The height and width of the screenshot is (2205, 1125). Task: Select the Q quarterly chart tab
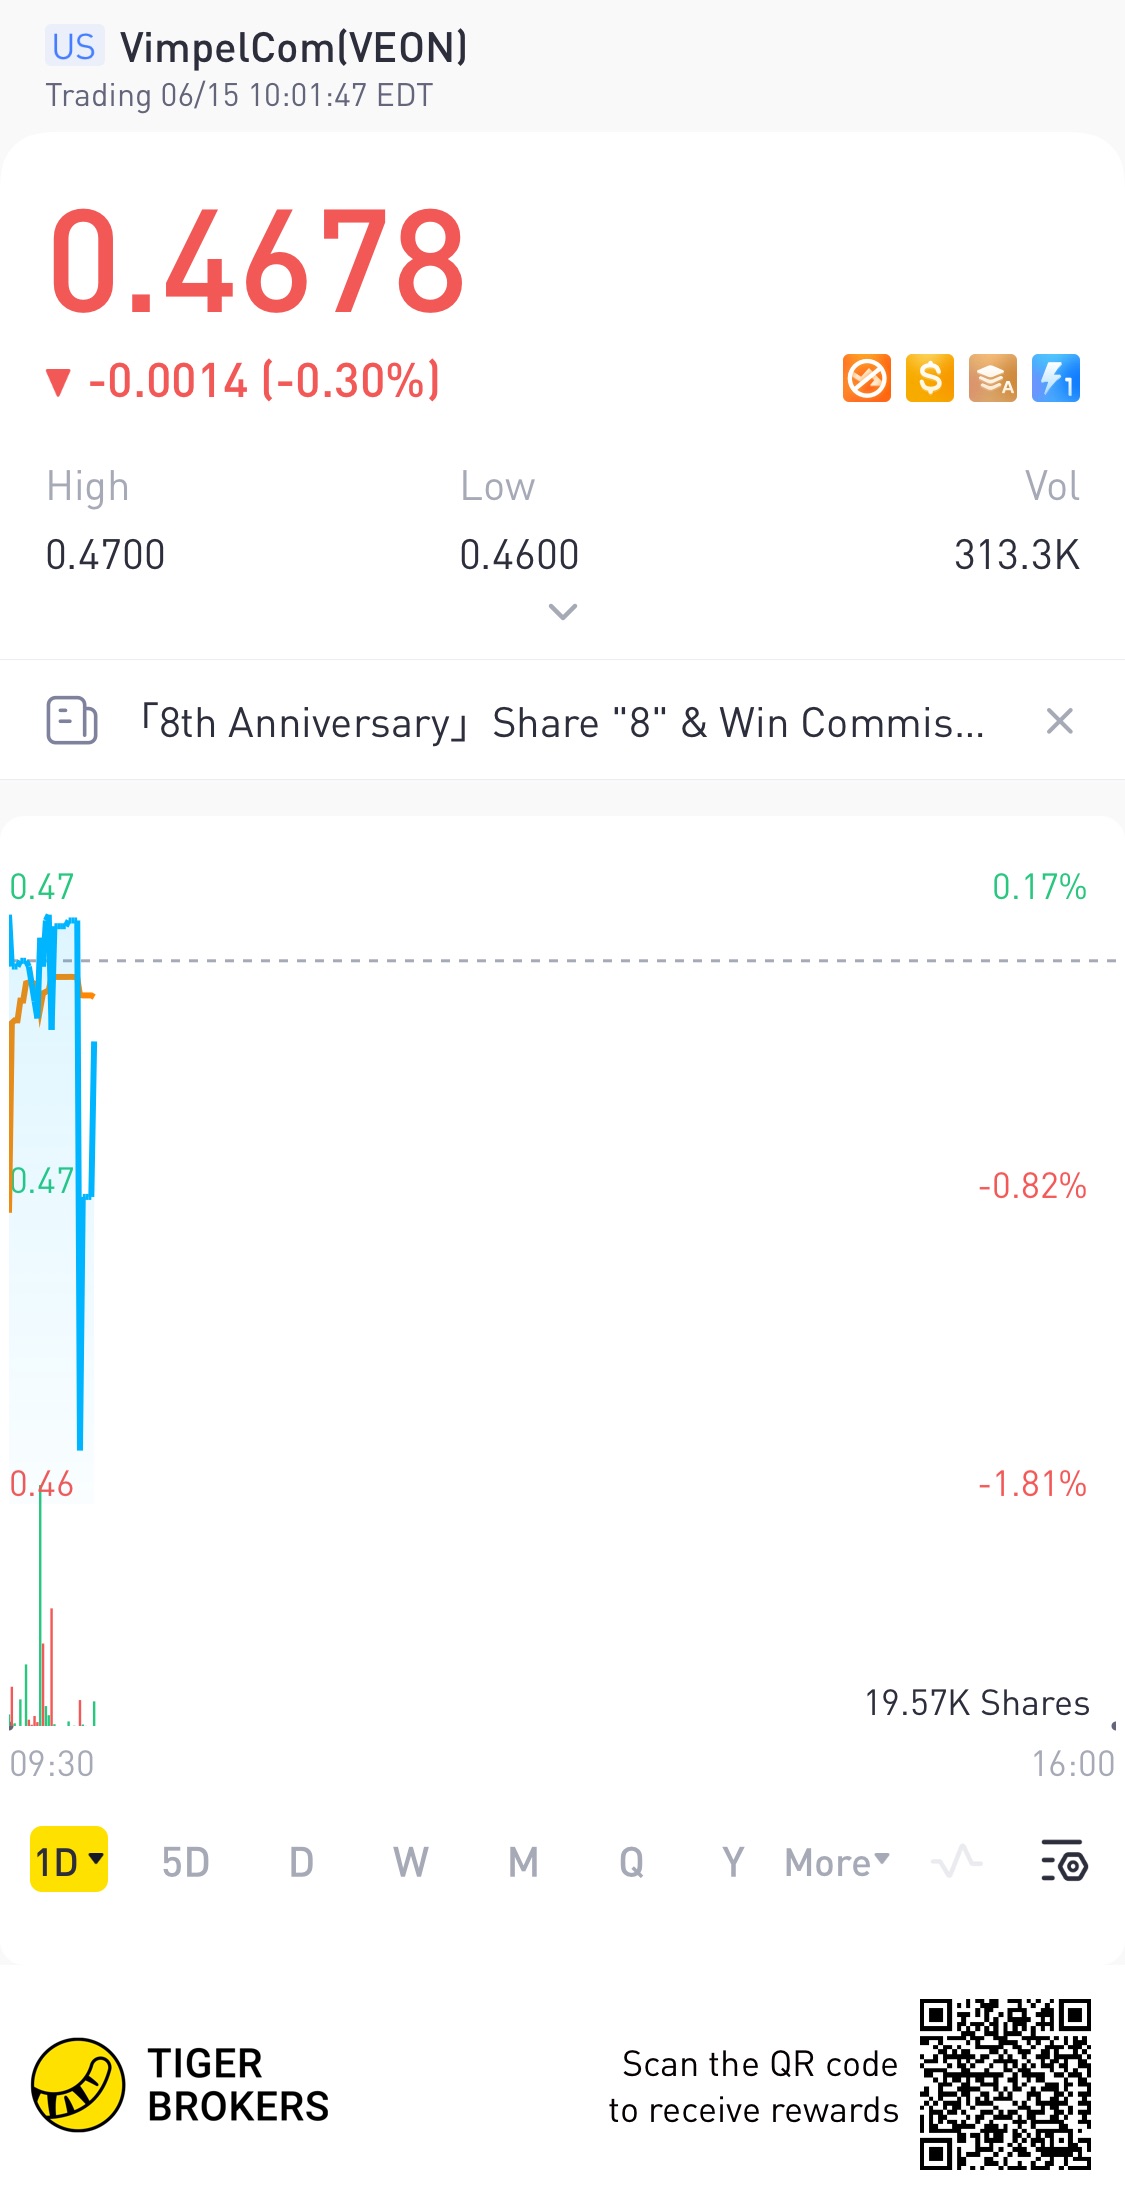[631, 1862]
